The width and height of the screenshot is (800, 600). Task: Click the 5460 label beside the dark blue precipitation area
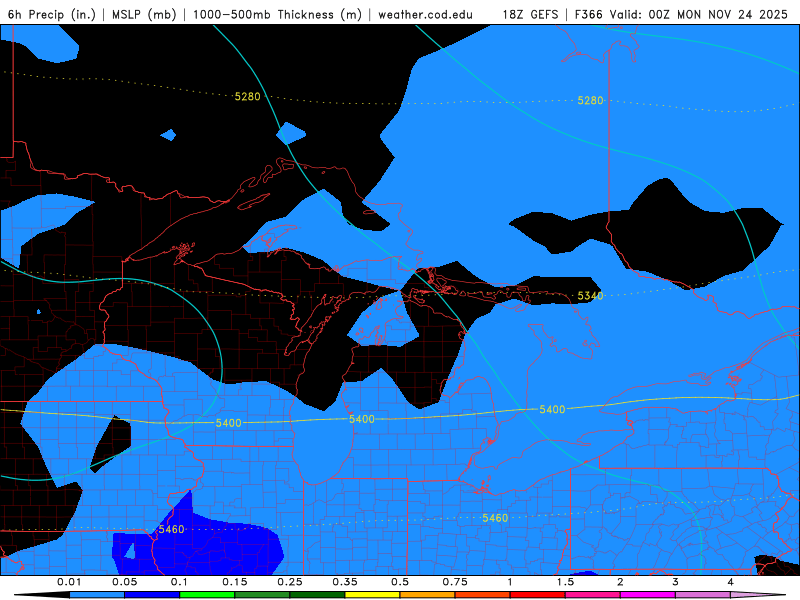pos(171,529)
